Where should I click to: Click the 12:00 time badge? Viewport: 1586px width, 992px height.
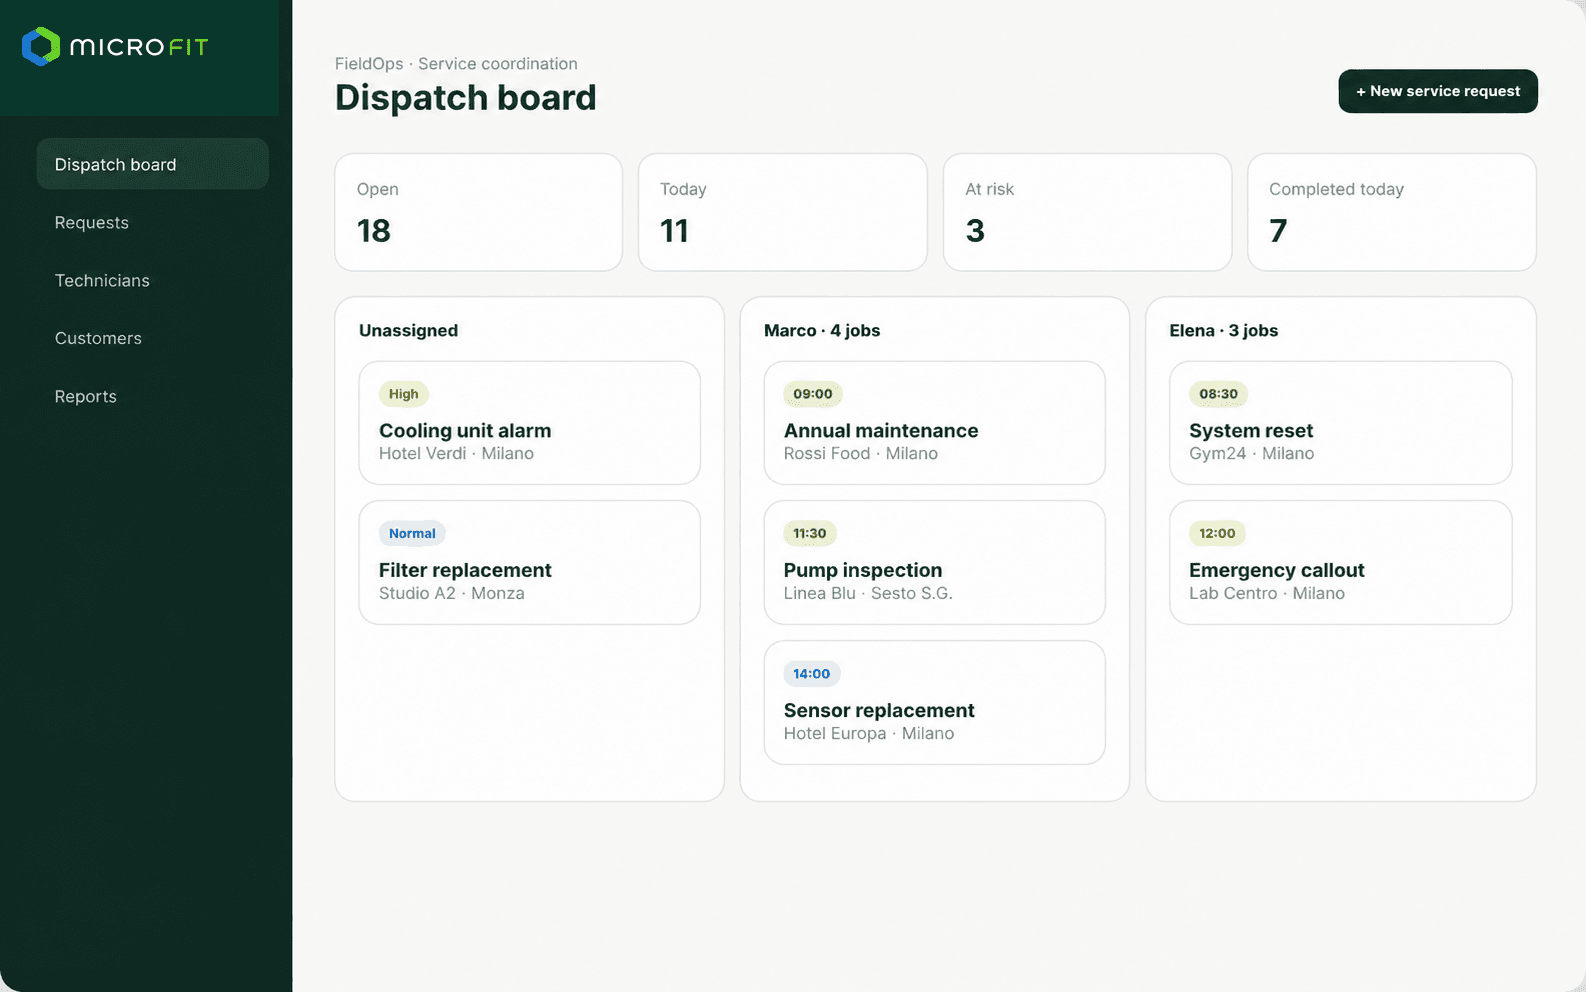(1217, 534)
